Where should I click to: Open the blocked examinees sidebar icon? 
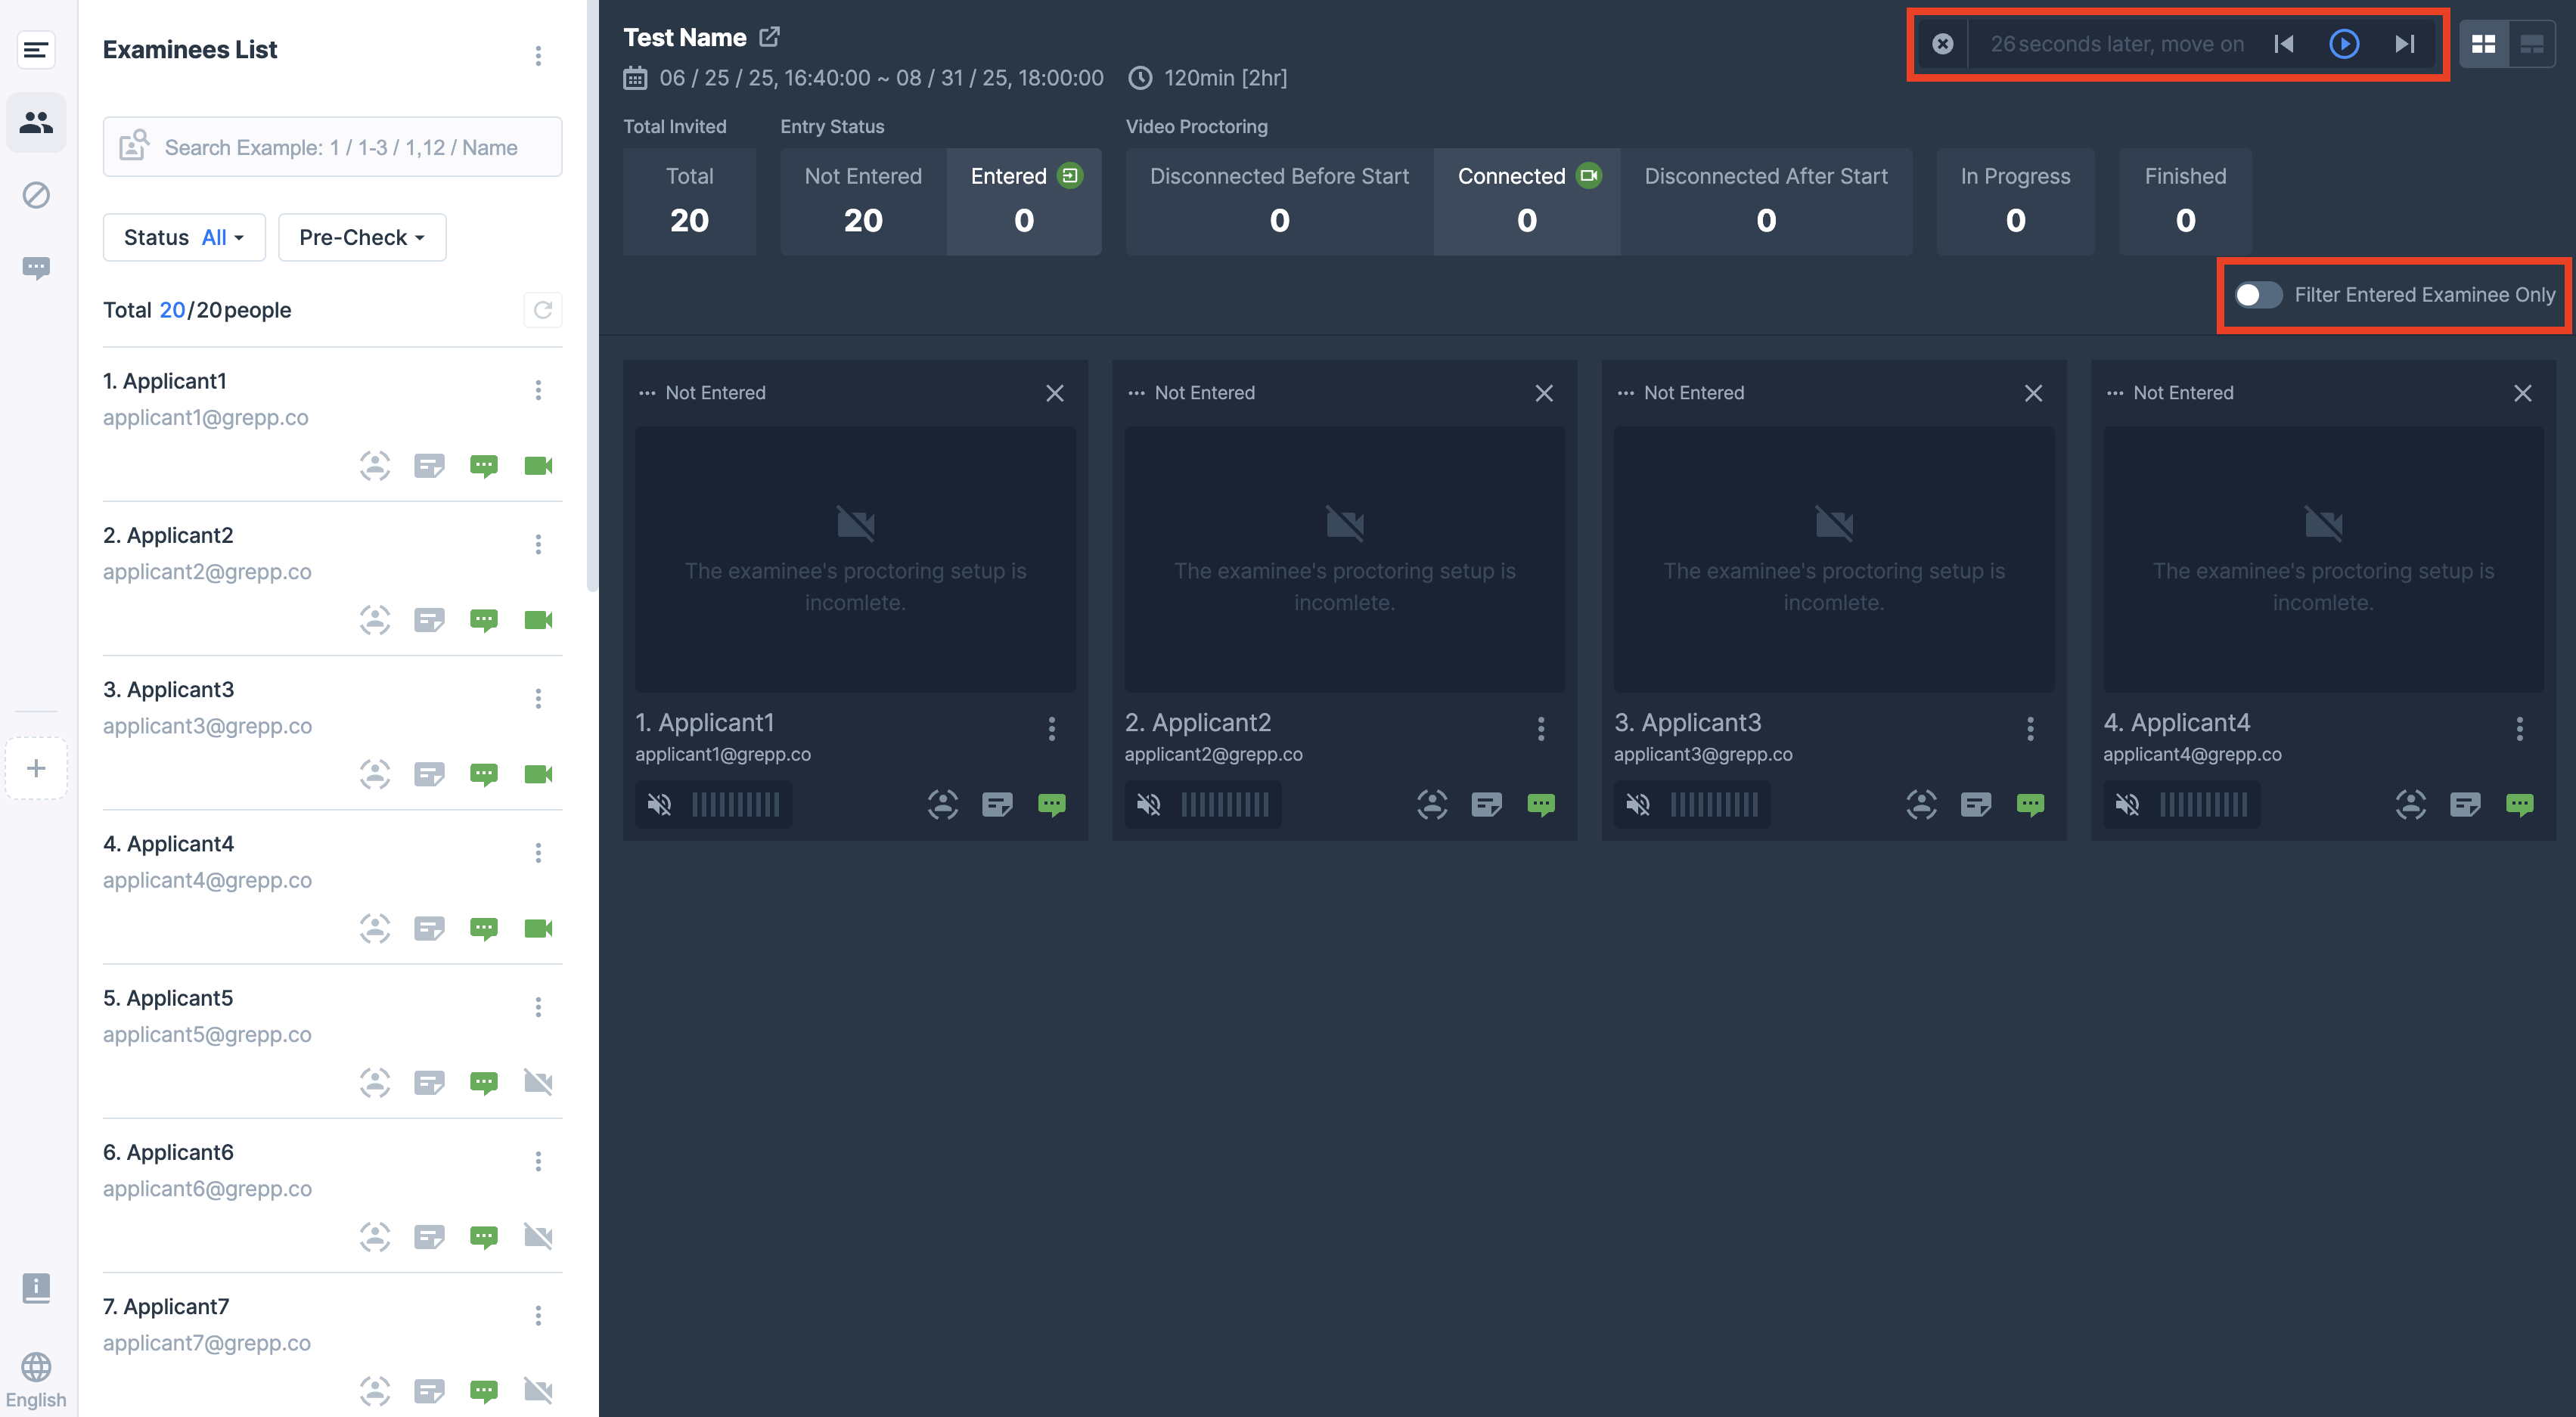click(x=36, y=195)
